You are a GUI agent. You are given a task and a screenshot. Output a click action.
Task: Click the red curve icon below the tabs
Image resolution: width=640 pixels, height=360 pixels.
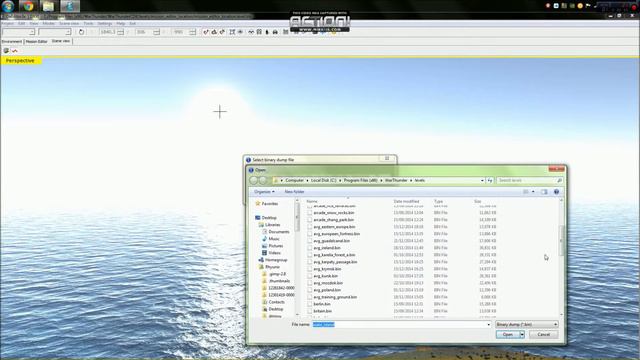[x=15, y=51]
